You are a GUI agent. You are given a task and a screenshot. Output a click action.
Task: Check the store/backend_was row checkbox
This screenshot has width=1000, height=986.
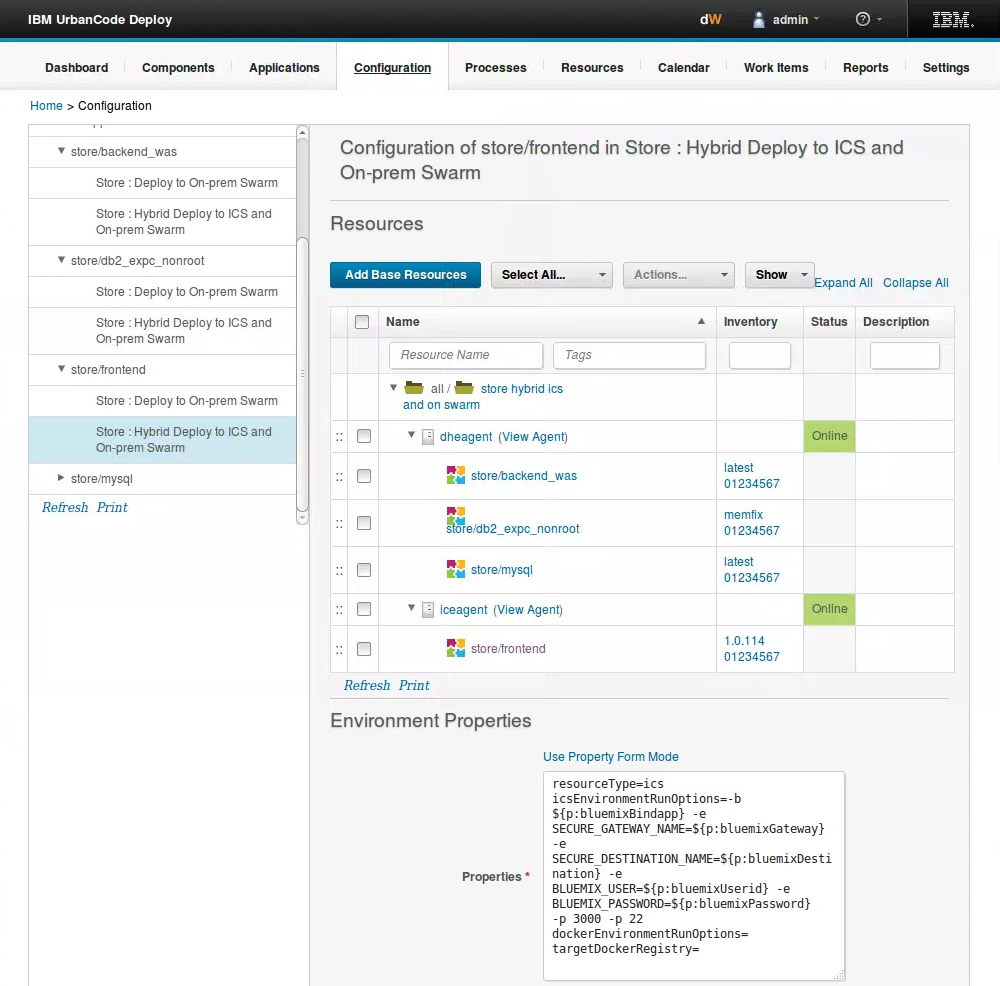(364, 476)
